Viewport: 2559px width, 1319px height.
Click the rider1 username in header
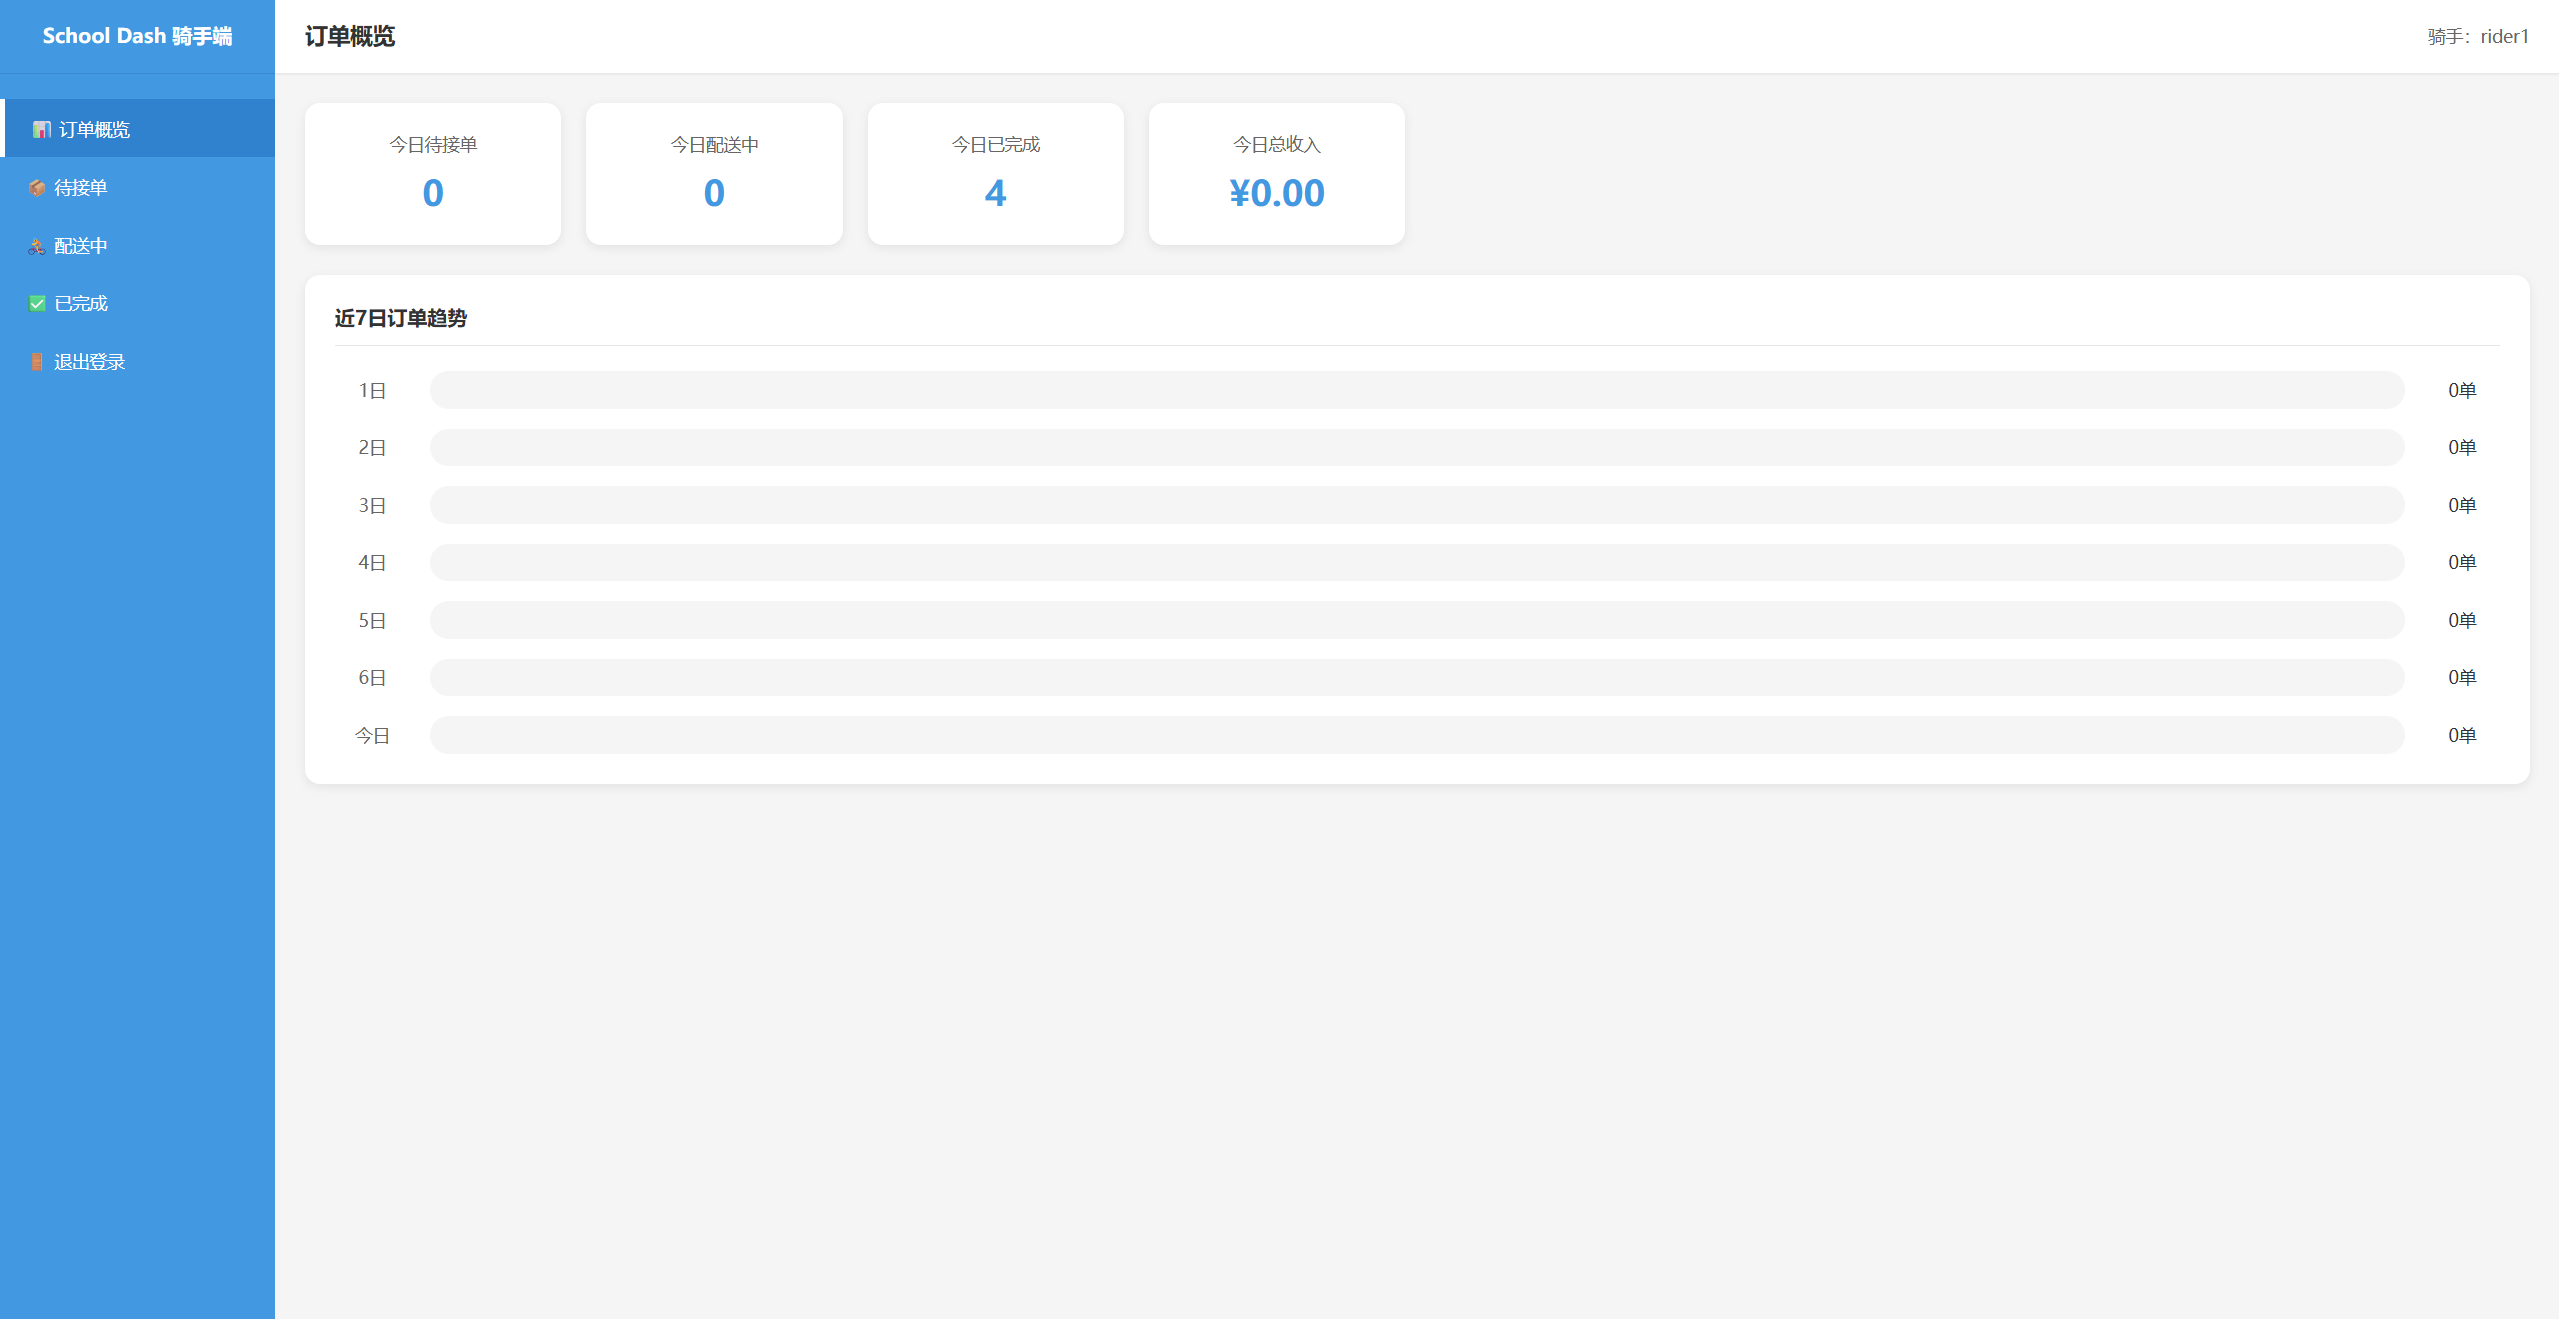2503,36
